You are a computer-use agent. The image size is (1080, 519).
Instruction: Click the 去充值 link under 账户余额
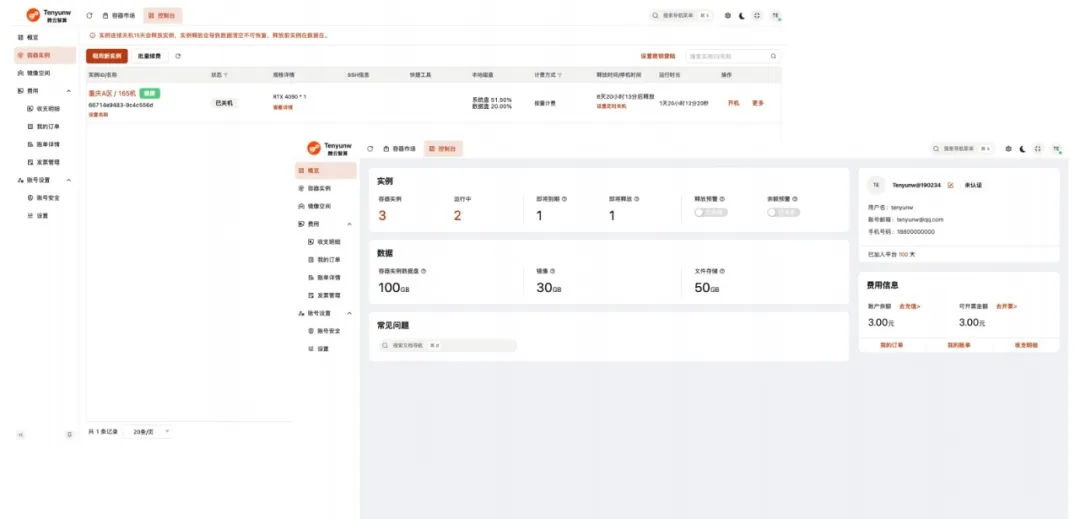point(910,306)
